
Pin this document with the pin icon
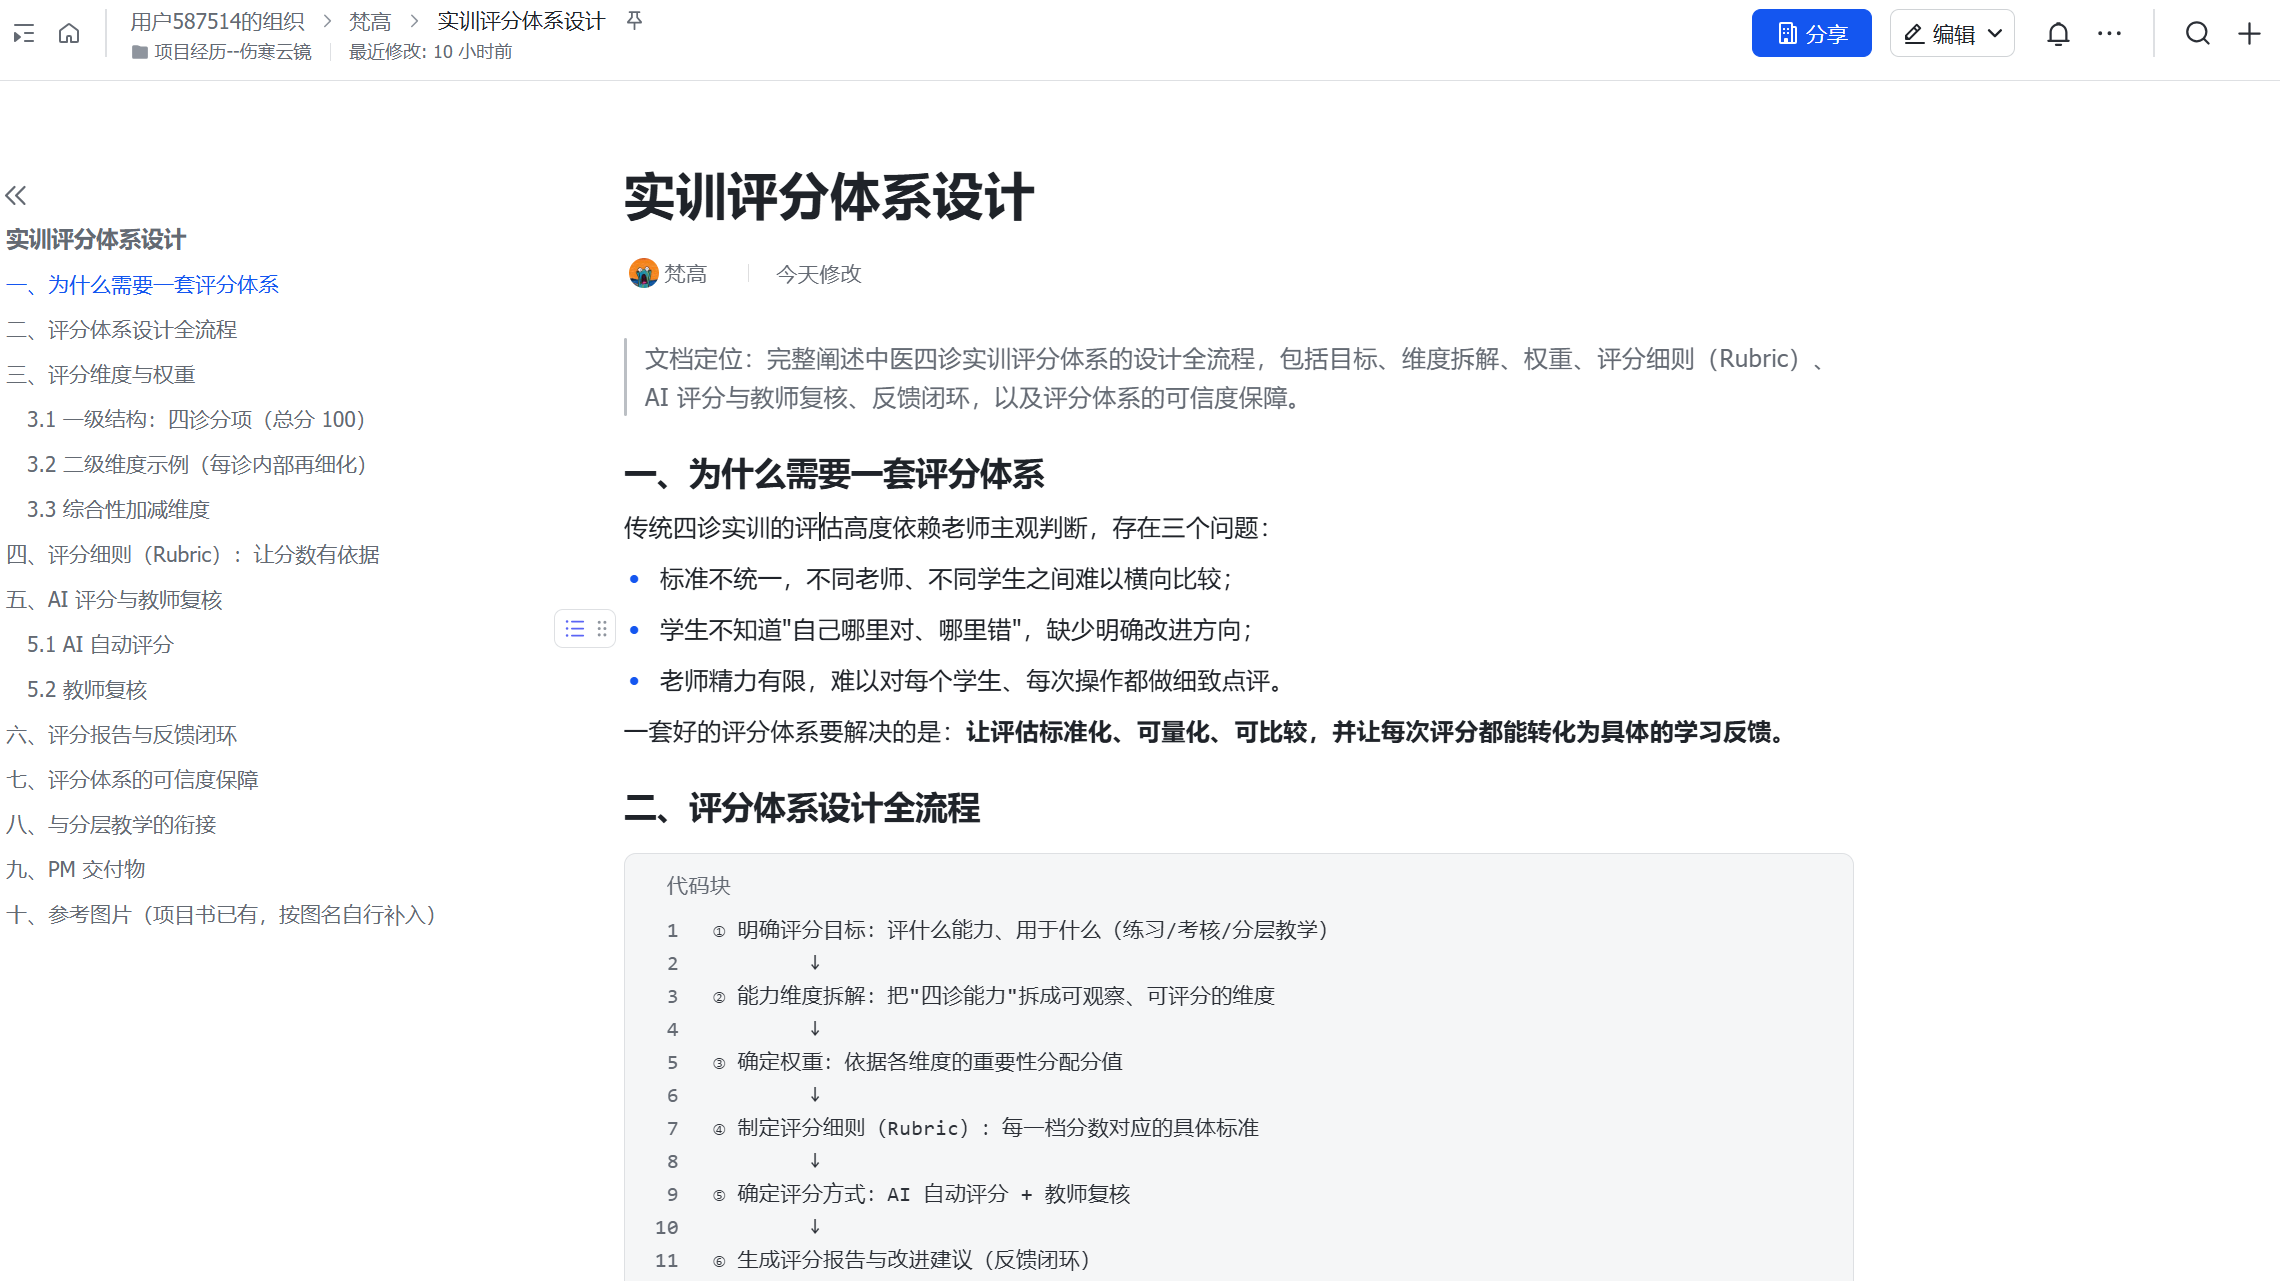(634, 21)
